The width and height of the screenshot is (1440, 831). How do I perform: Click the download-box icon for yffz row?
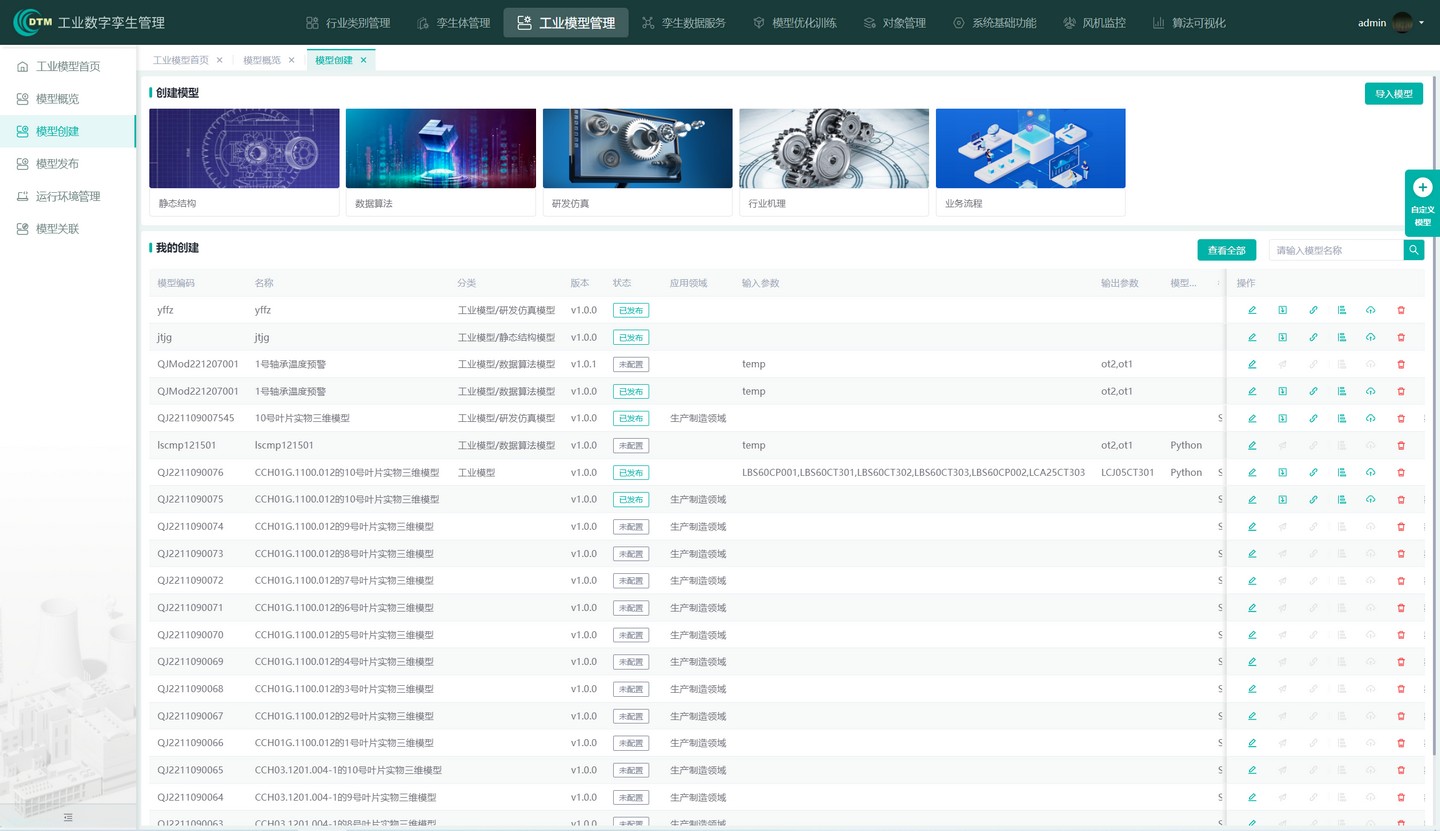(1282, 310)
